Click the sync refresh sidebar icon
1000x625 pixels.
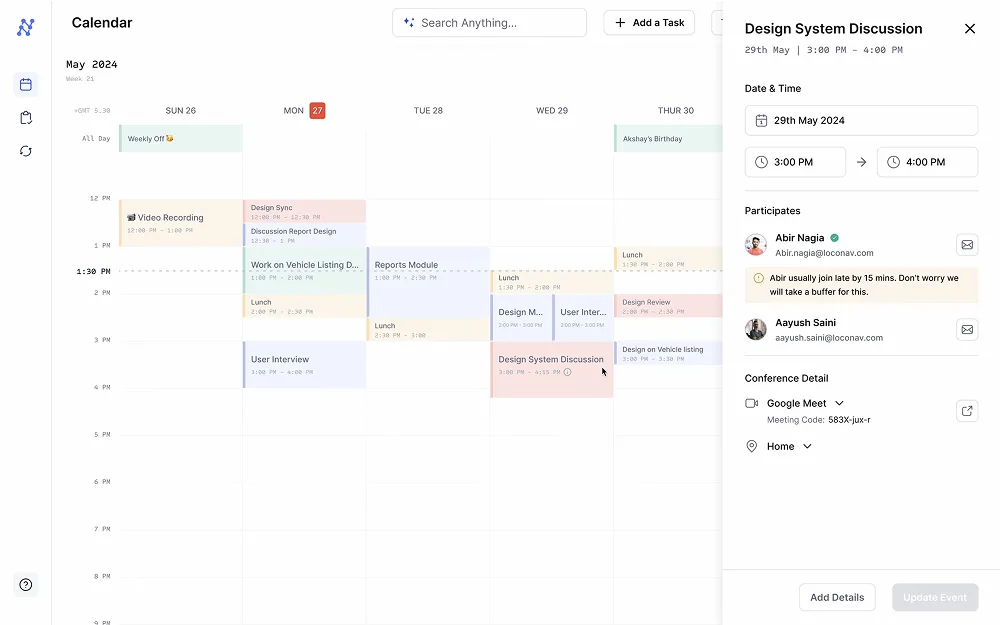26,151
